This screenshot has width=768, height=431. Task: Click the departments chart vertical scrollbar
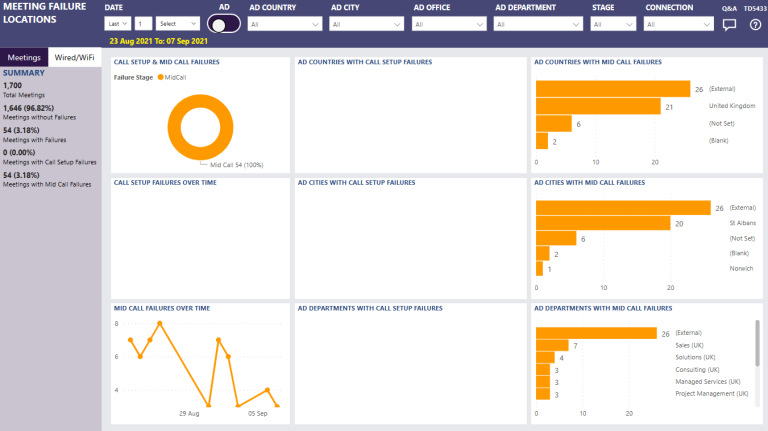(757, 343)
